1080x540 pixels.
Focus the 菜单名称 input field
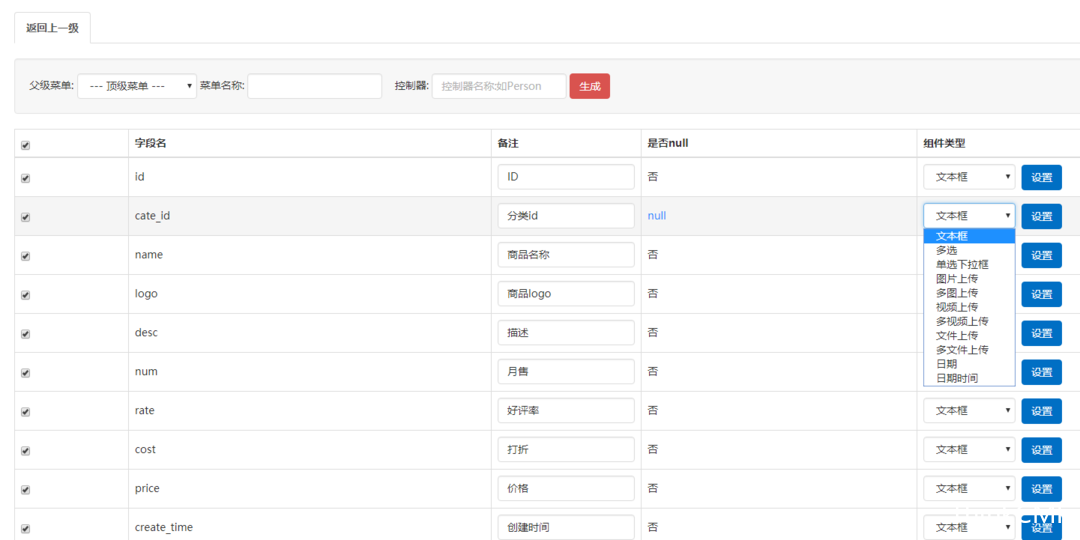click(315, 87)
